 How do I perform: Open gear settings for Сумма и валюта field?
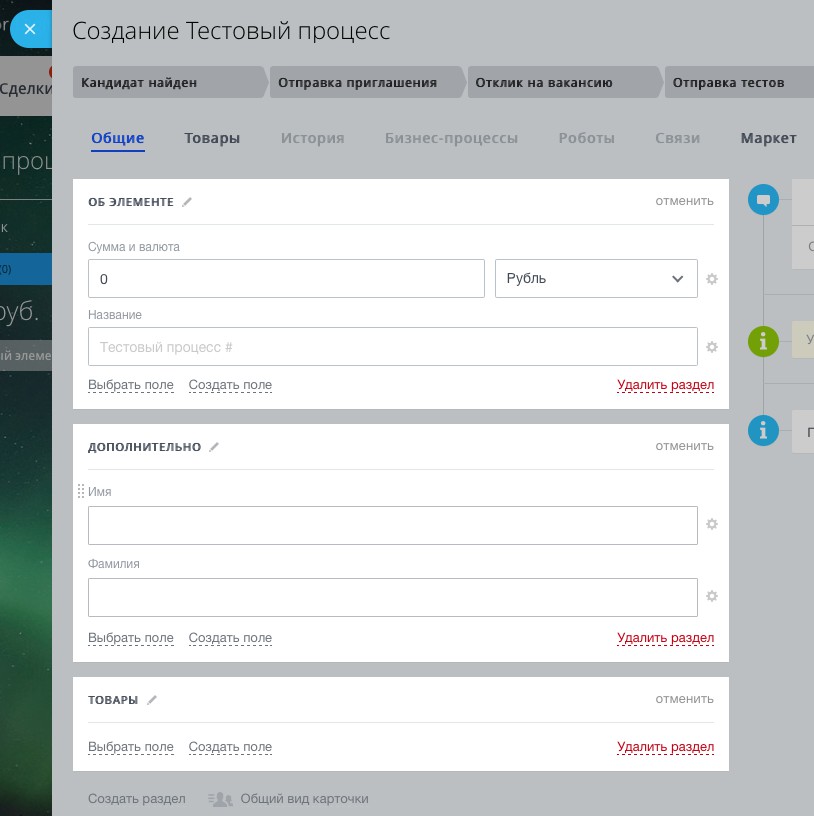point(712,279)
